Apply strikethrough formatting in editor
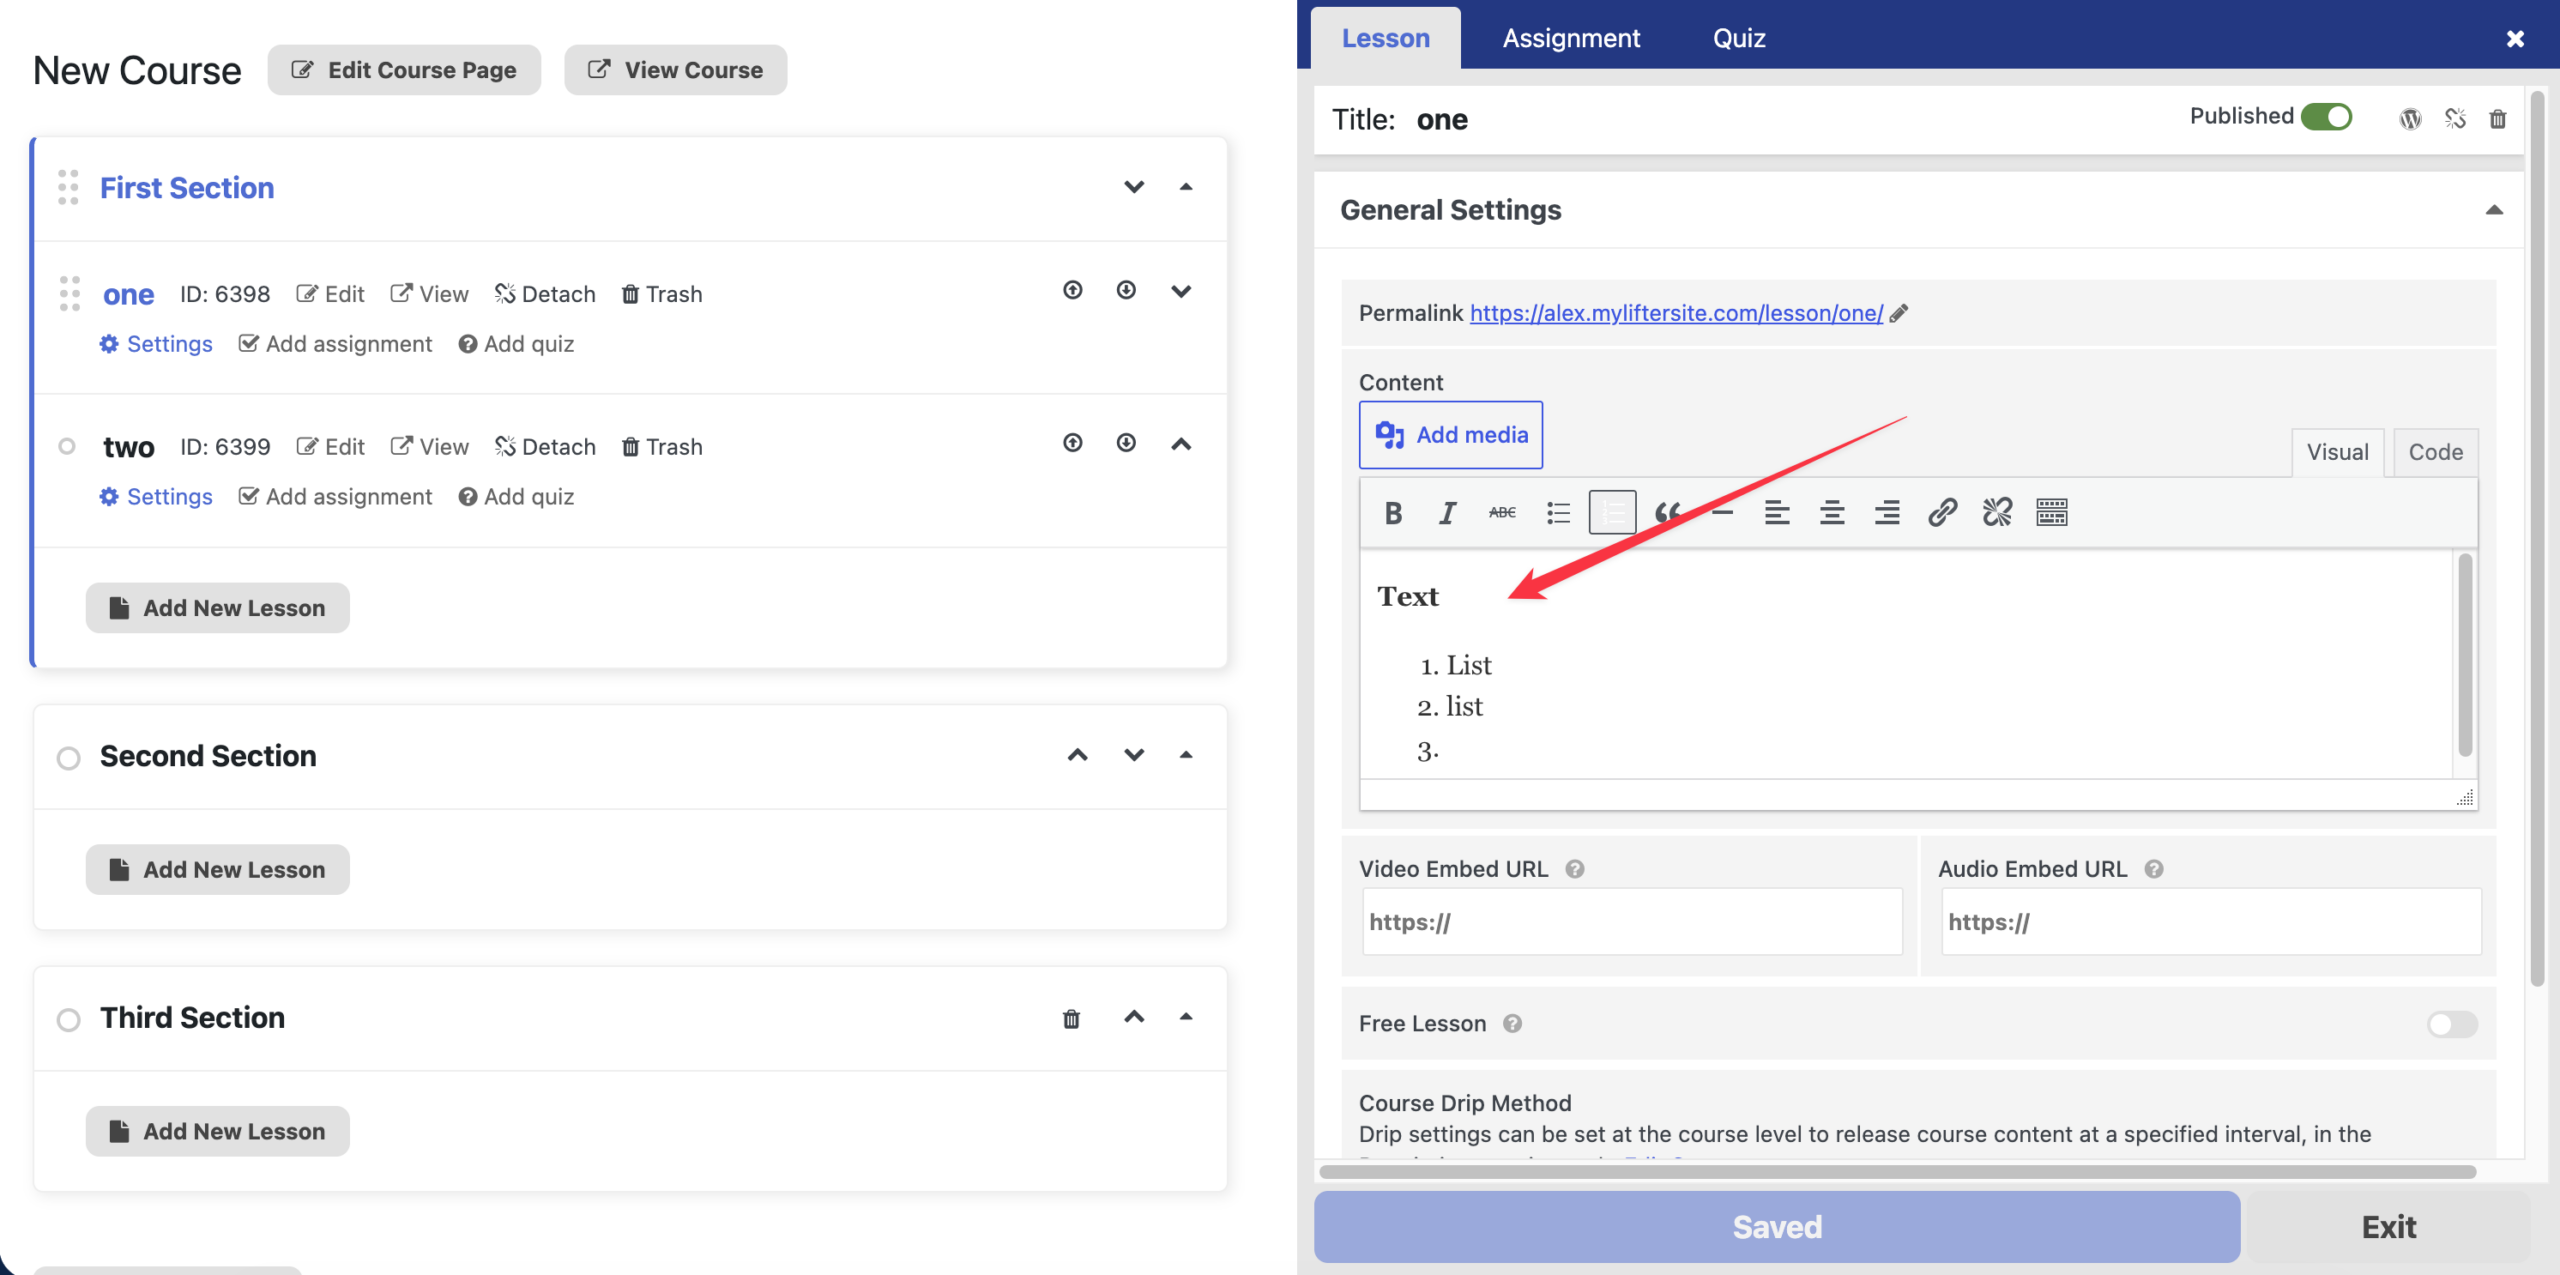This screenshot has height=1275, width=2560. (1502, 513)
